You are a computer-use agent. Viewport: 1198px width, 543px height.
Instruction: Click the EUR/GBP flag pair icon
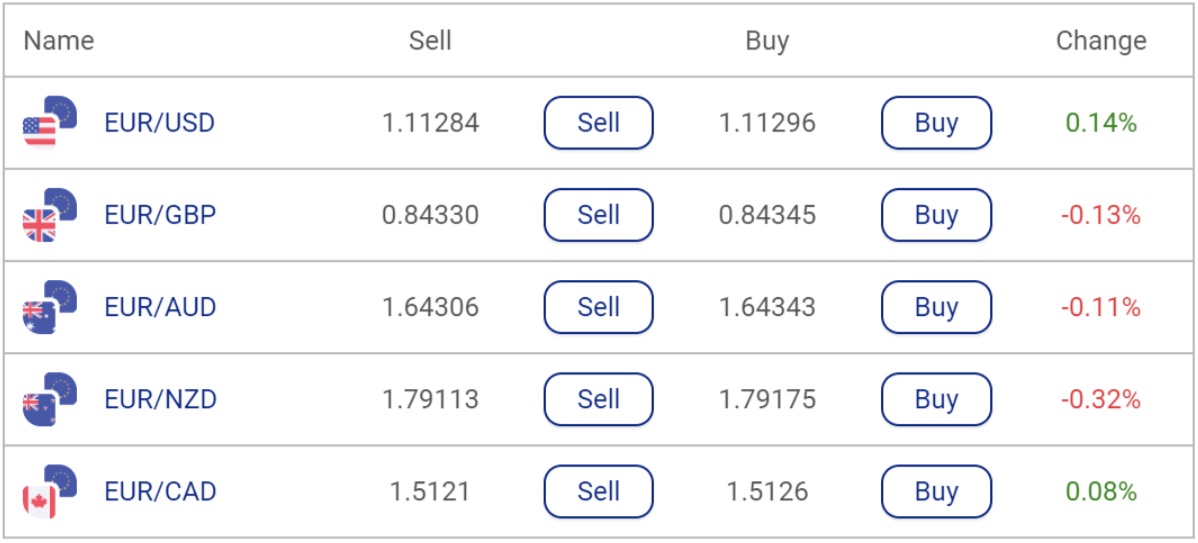[50, 215]
